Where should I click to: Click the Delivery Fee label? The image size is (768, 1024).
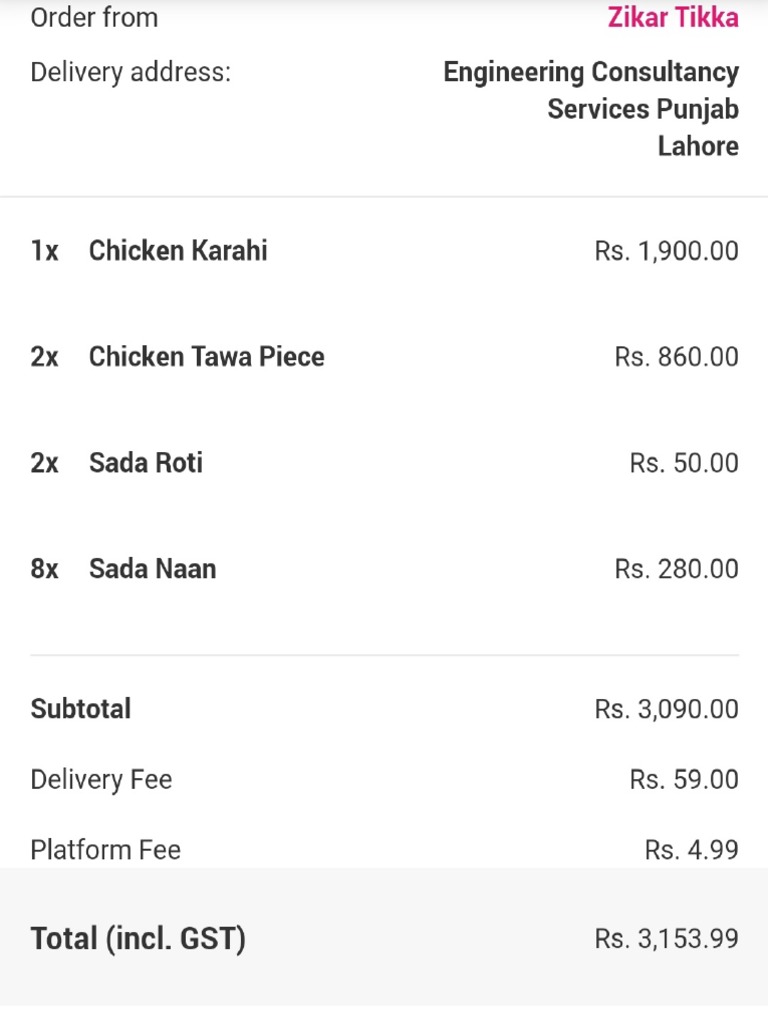coord(101,780)
